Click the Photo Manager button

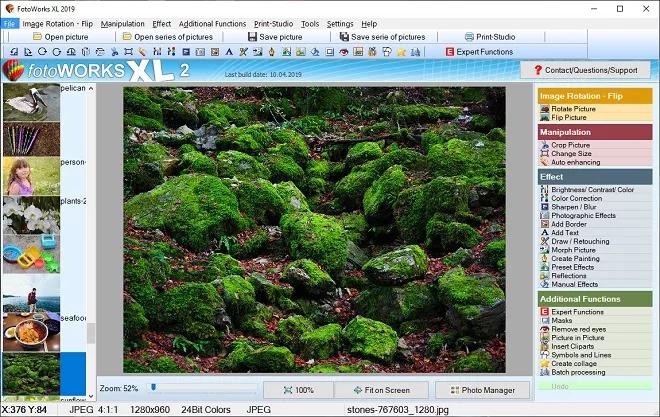point(482,390)
